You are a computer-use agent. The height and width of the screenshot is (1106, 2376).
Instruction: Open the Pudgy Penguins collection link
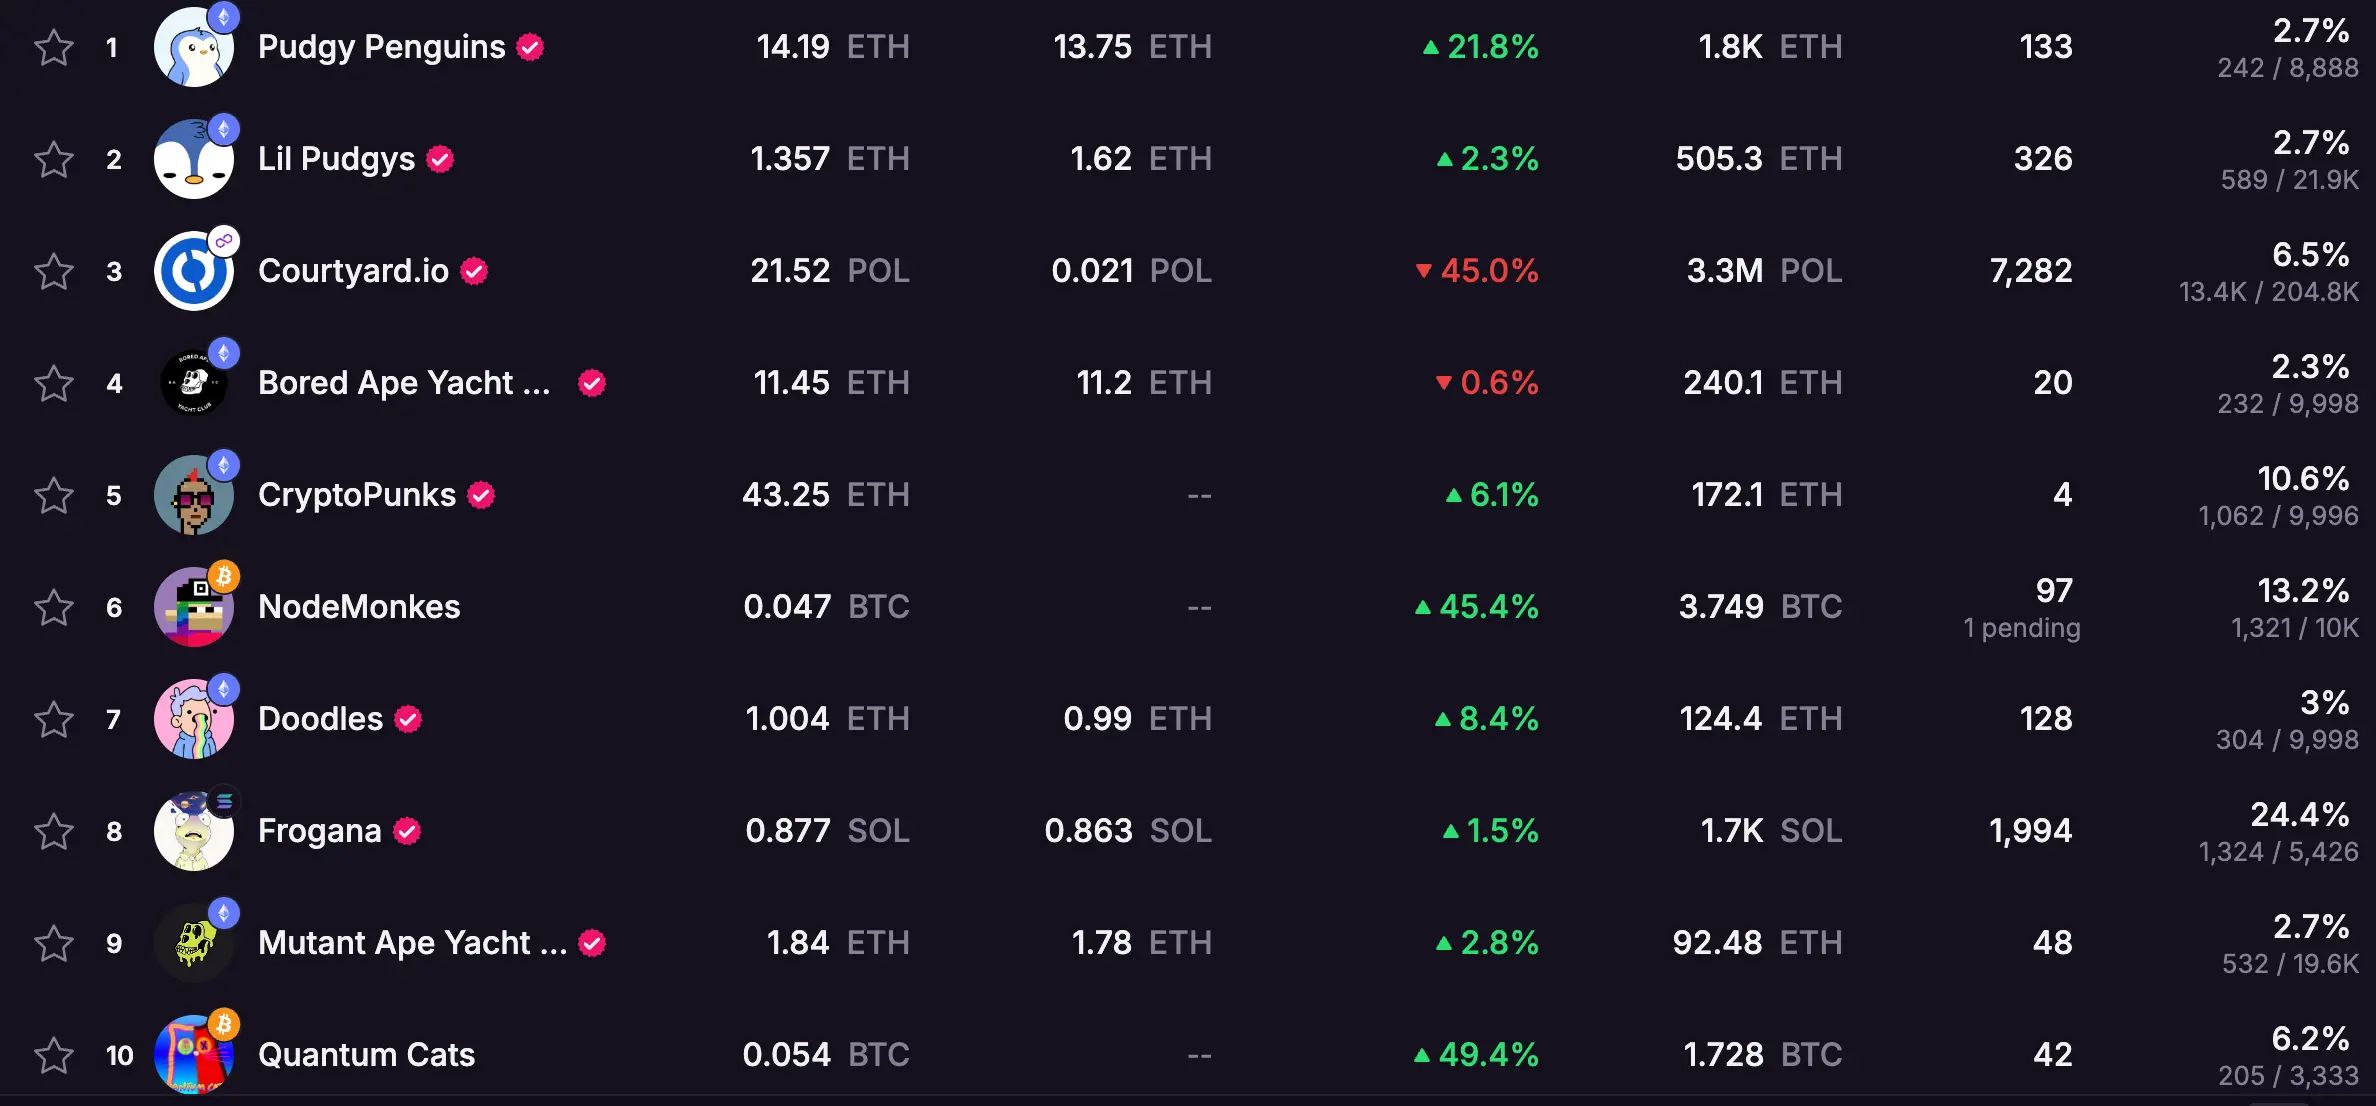pos(381,47)
